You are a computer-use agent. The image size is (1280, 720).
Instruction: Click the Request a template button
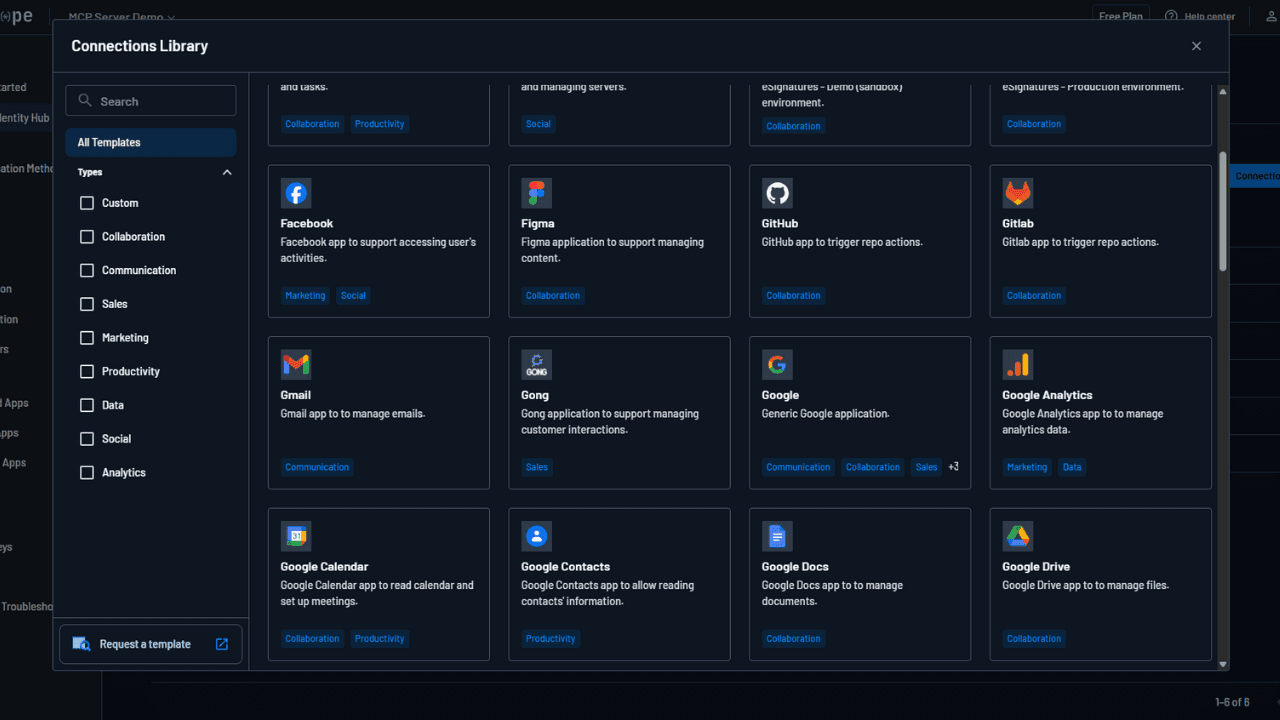pos(150,644)
